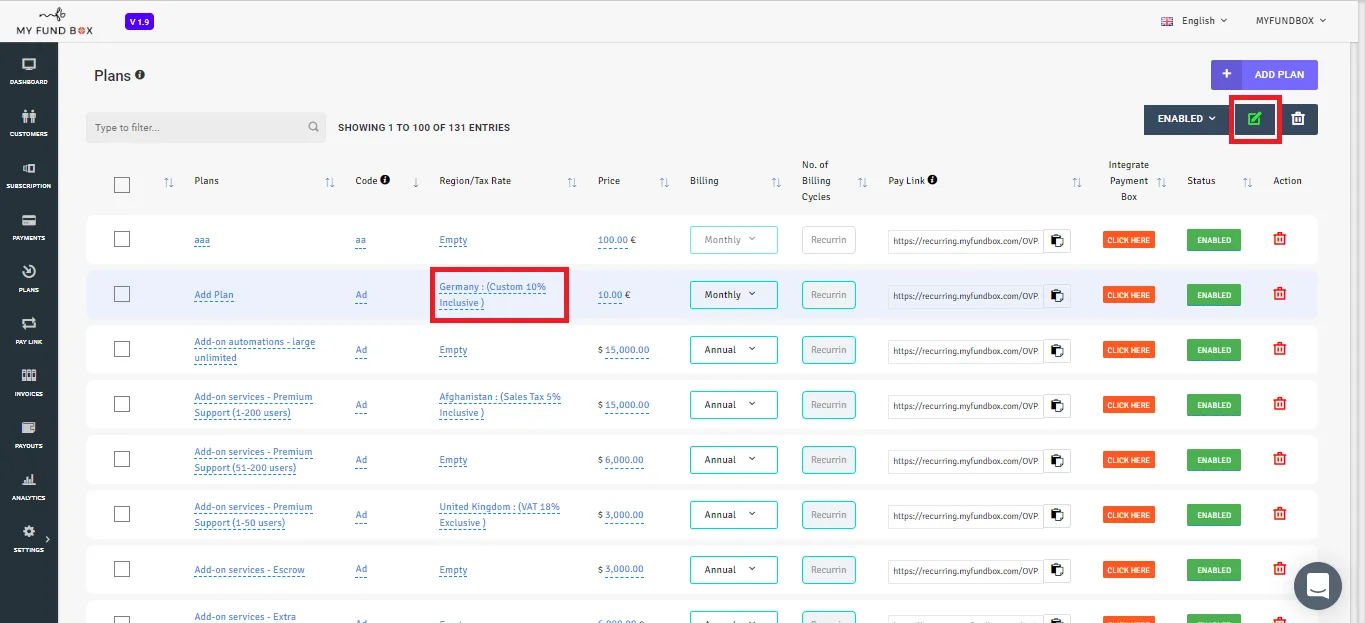Expand the Settings sidebar menu
This screenshot has height=623, width=1365.
(x=29, y=539)
